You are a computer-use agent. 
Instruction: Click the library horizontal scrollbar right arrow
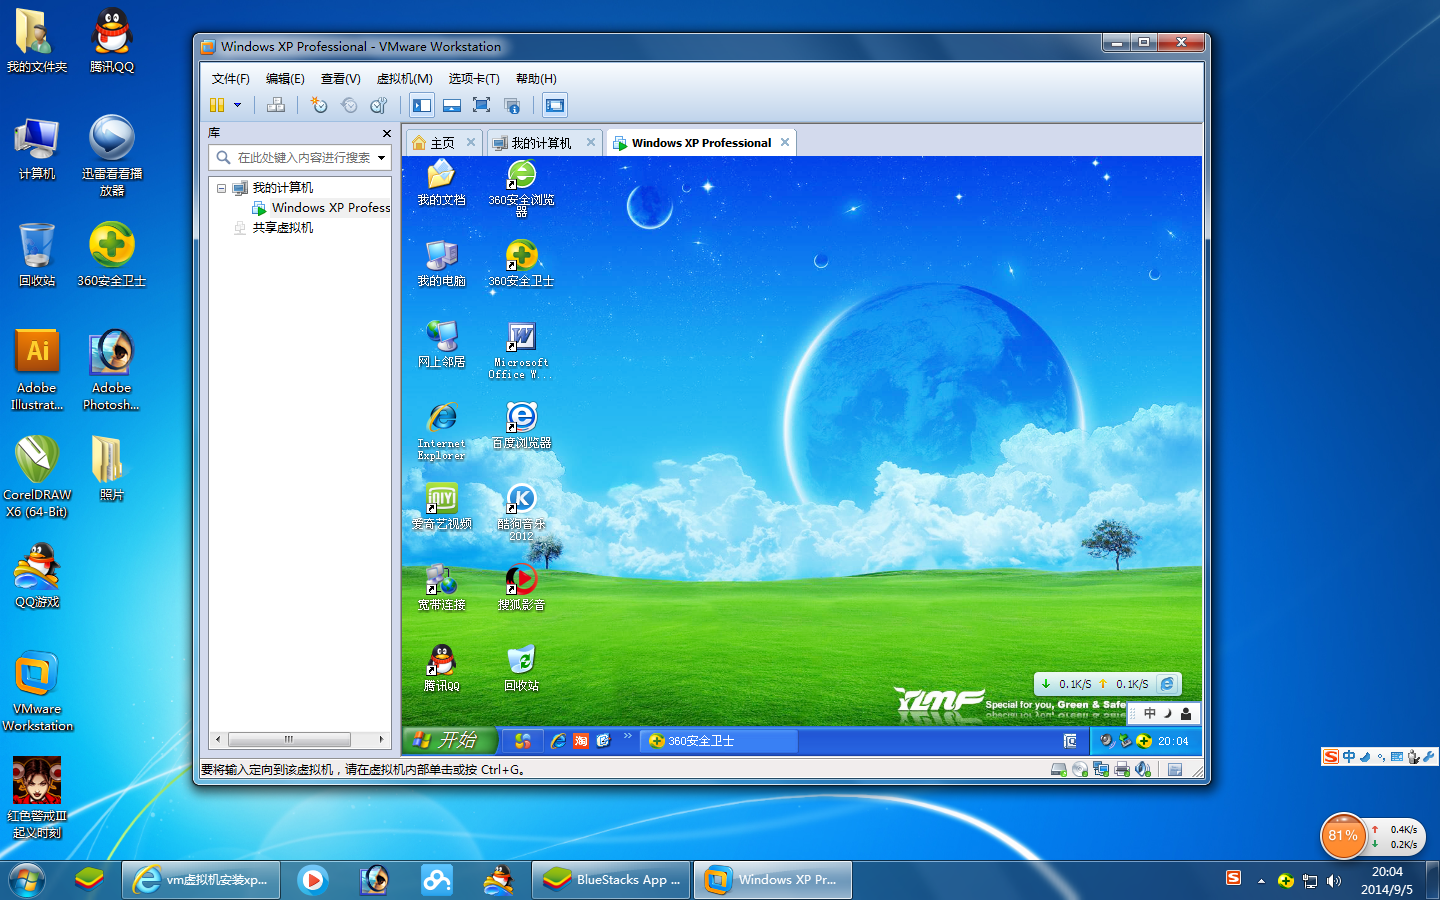[381, 740]
